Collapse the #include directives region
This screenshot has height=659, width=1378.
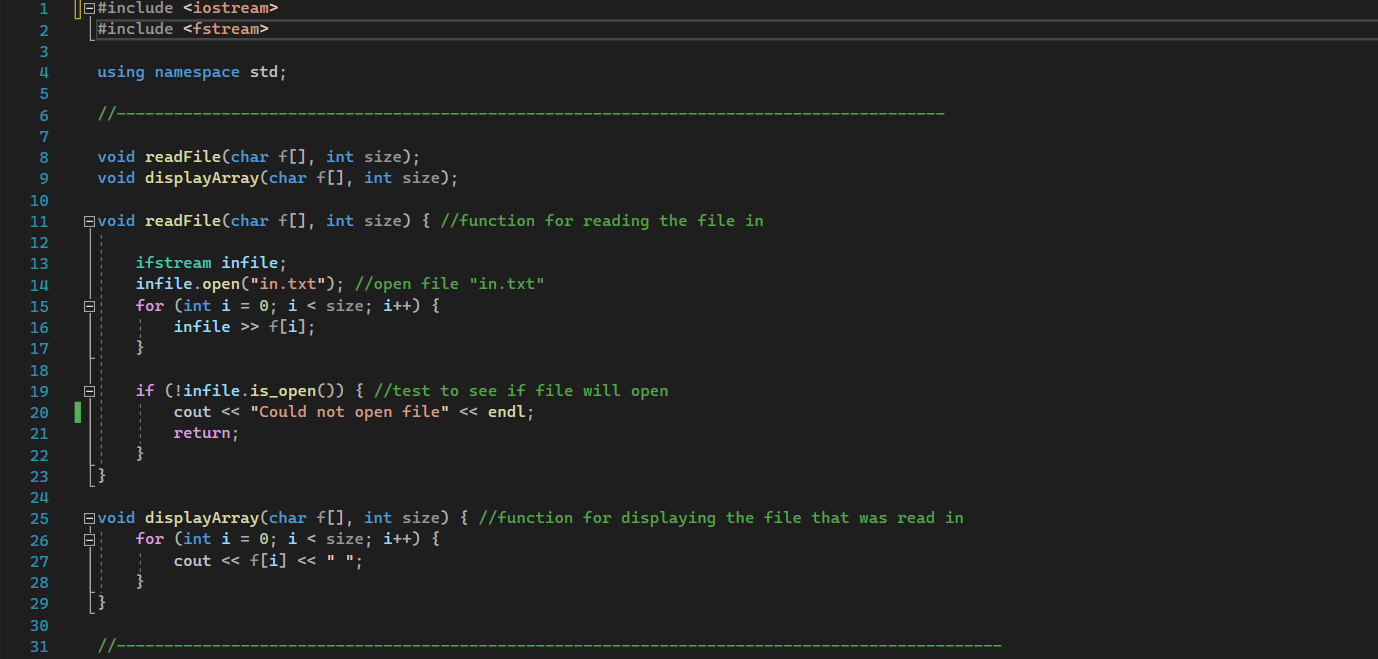click(88, 8)
